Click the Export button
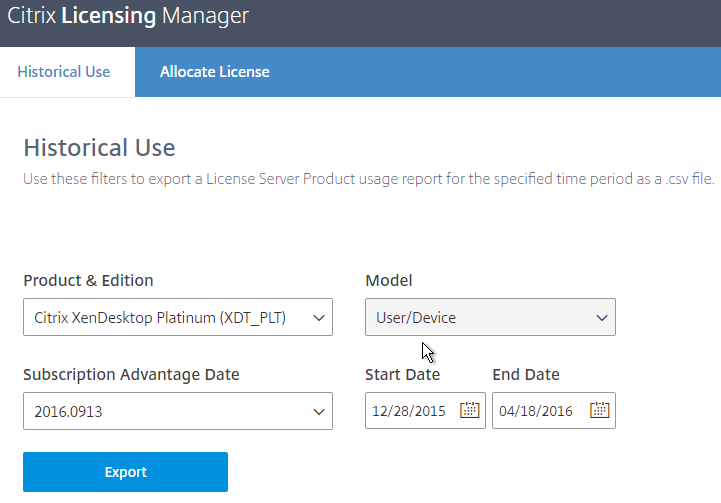This screenshot has height=503, width=721. (126, 472)
